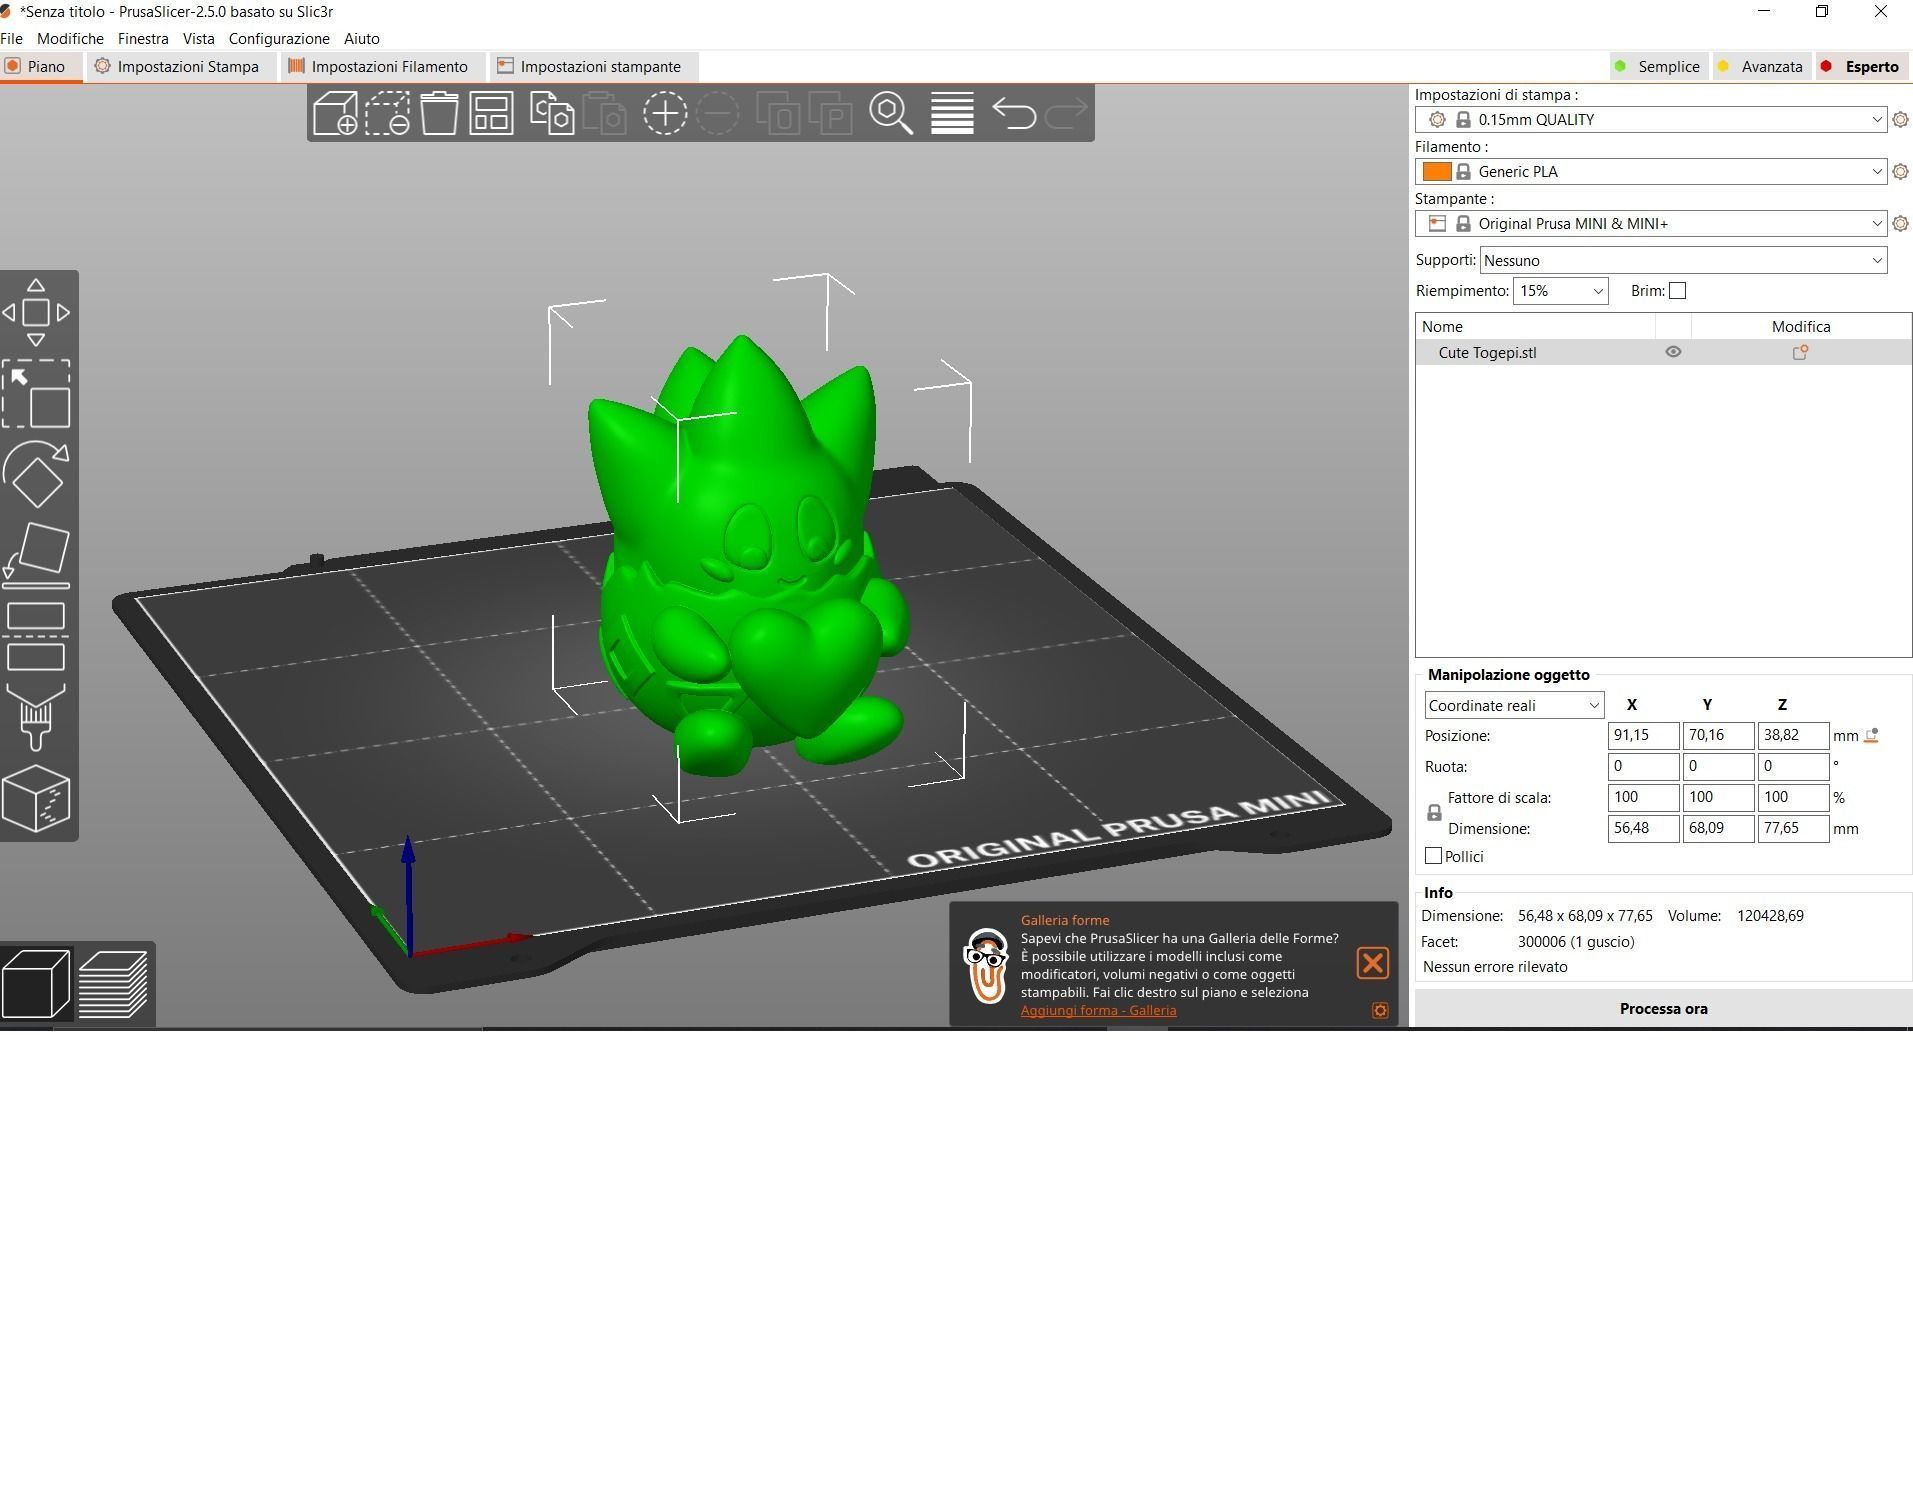Toggle the Pollici inches checkbox
The height and width of the screenshot is (1496, 1913).
tap(1433, 856)
